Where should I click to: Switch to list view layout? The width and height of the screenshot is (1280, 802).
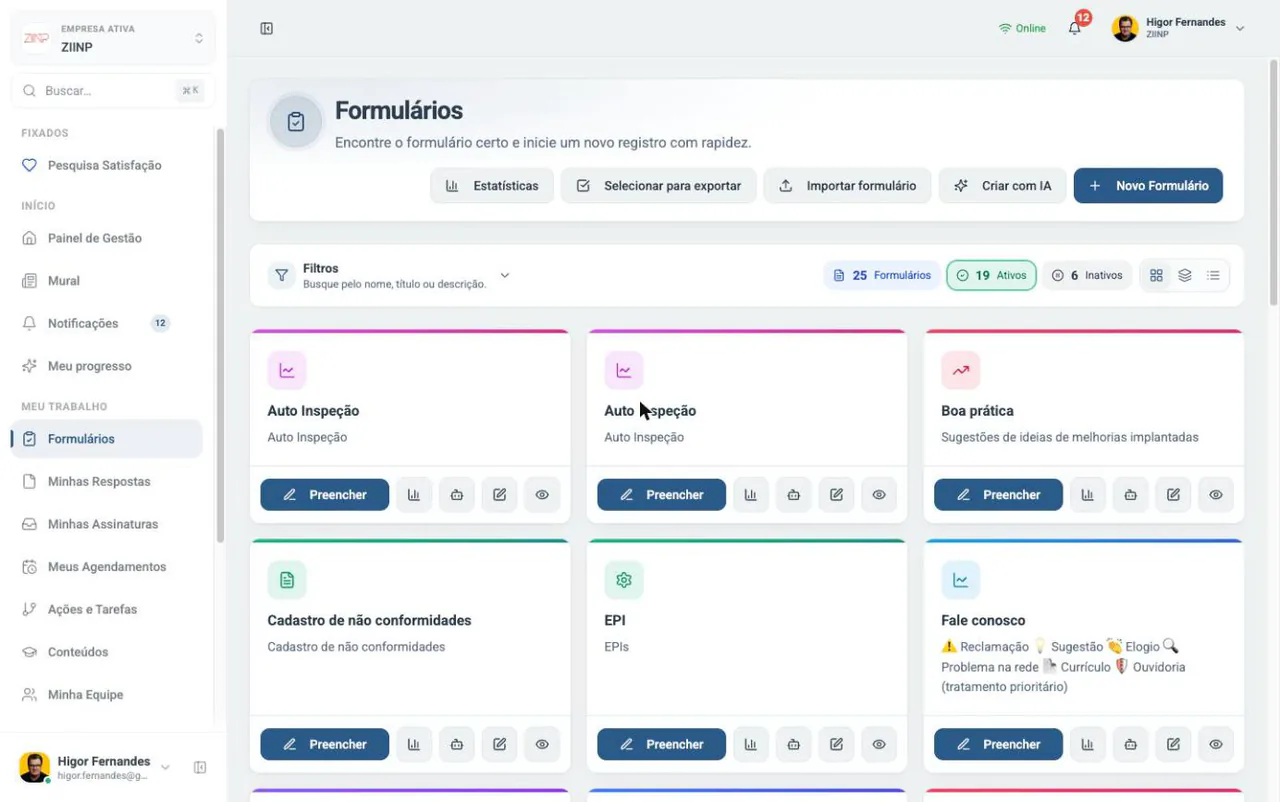pos(1213,275)
